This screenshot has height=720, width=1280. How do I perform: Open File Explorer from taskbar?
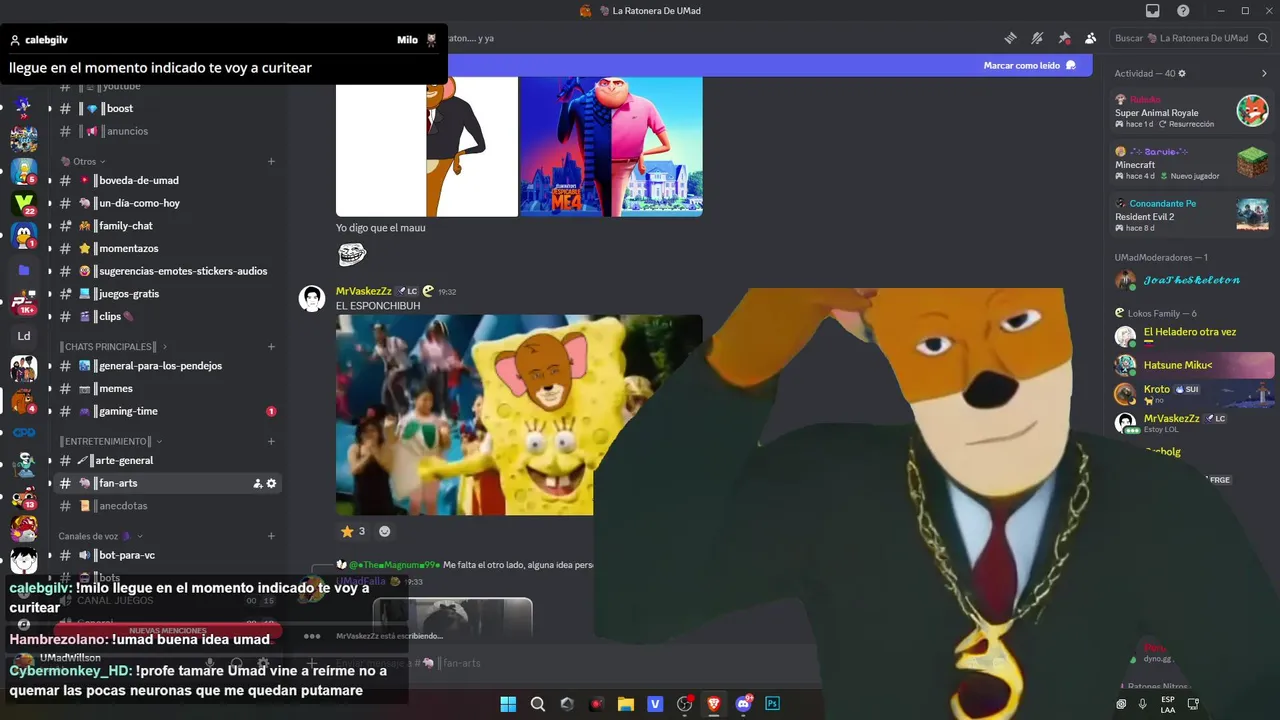(x=626, y=704)
